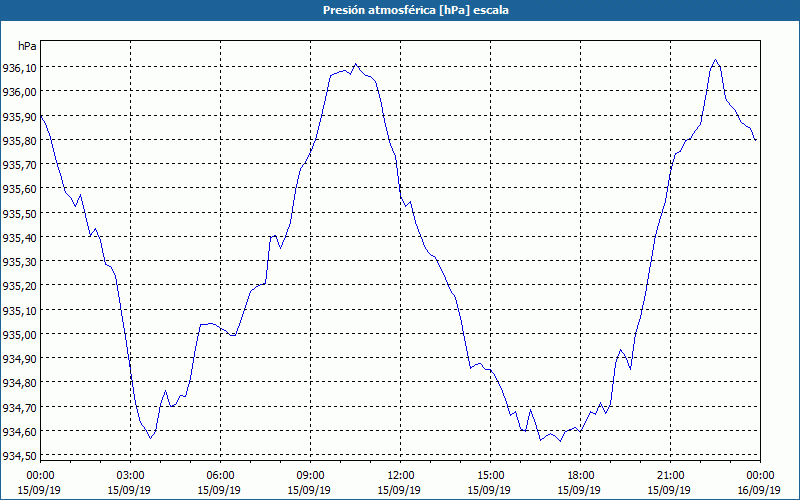Image resolution: width=800 pixels, height=500 pixels.
Task: Click the '16/09/19' date label
Action: tap(760, 490)
